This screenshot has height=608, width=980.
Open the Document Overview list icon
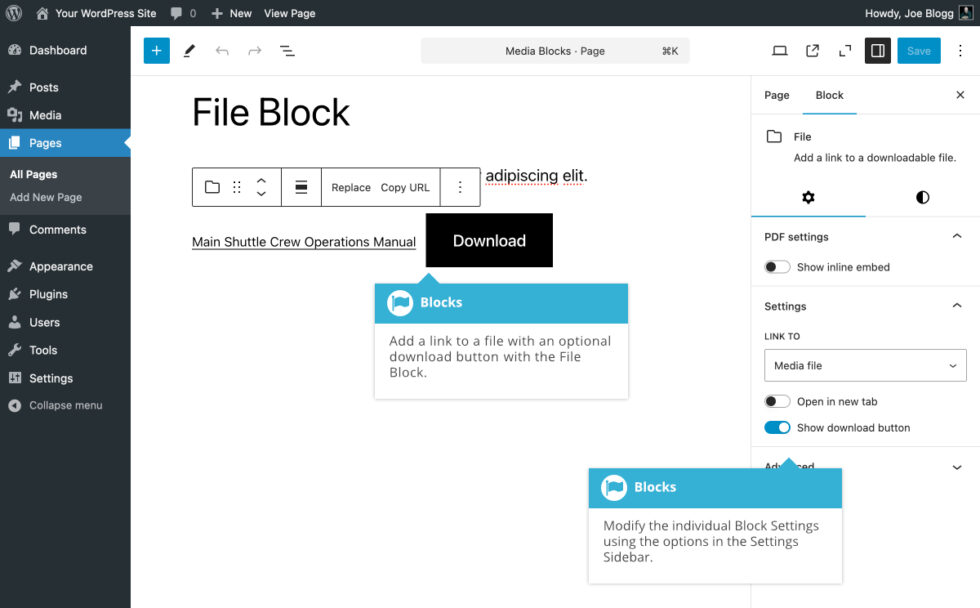(x=287, y=51)
